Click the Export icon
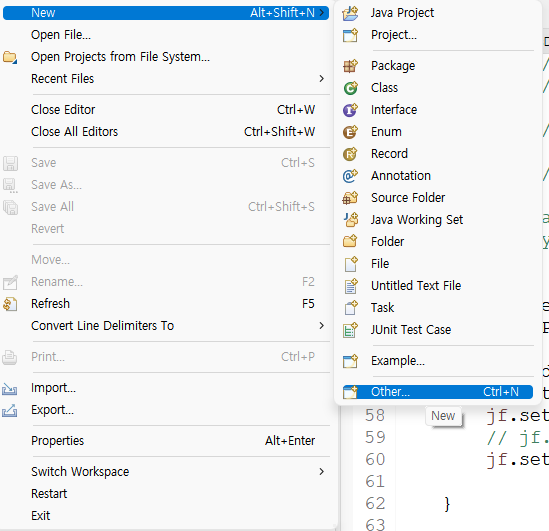This screenshot has width=549, height=531. (x=10, y=410)
